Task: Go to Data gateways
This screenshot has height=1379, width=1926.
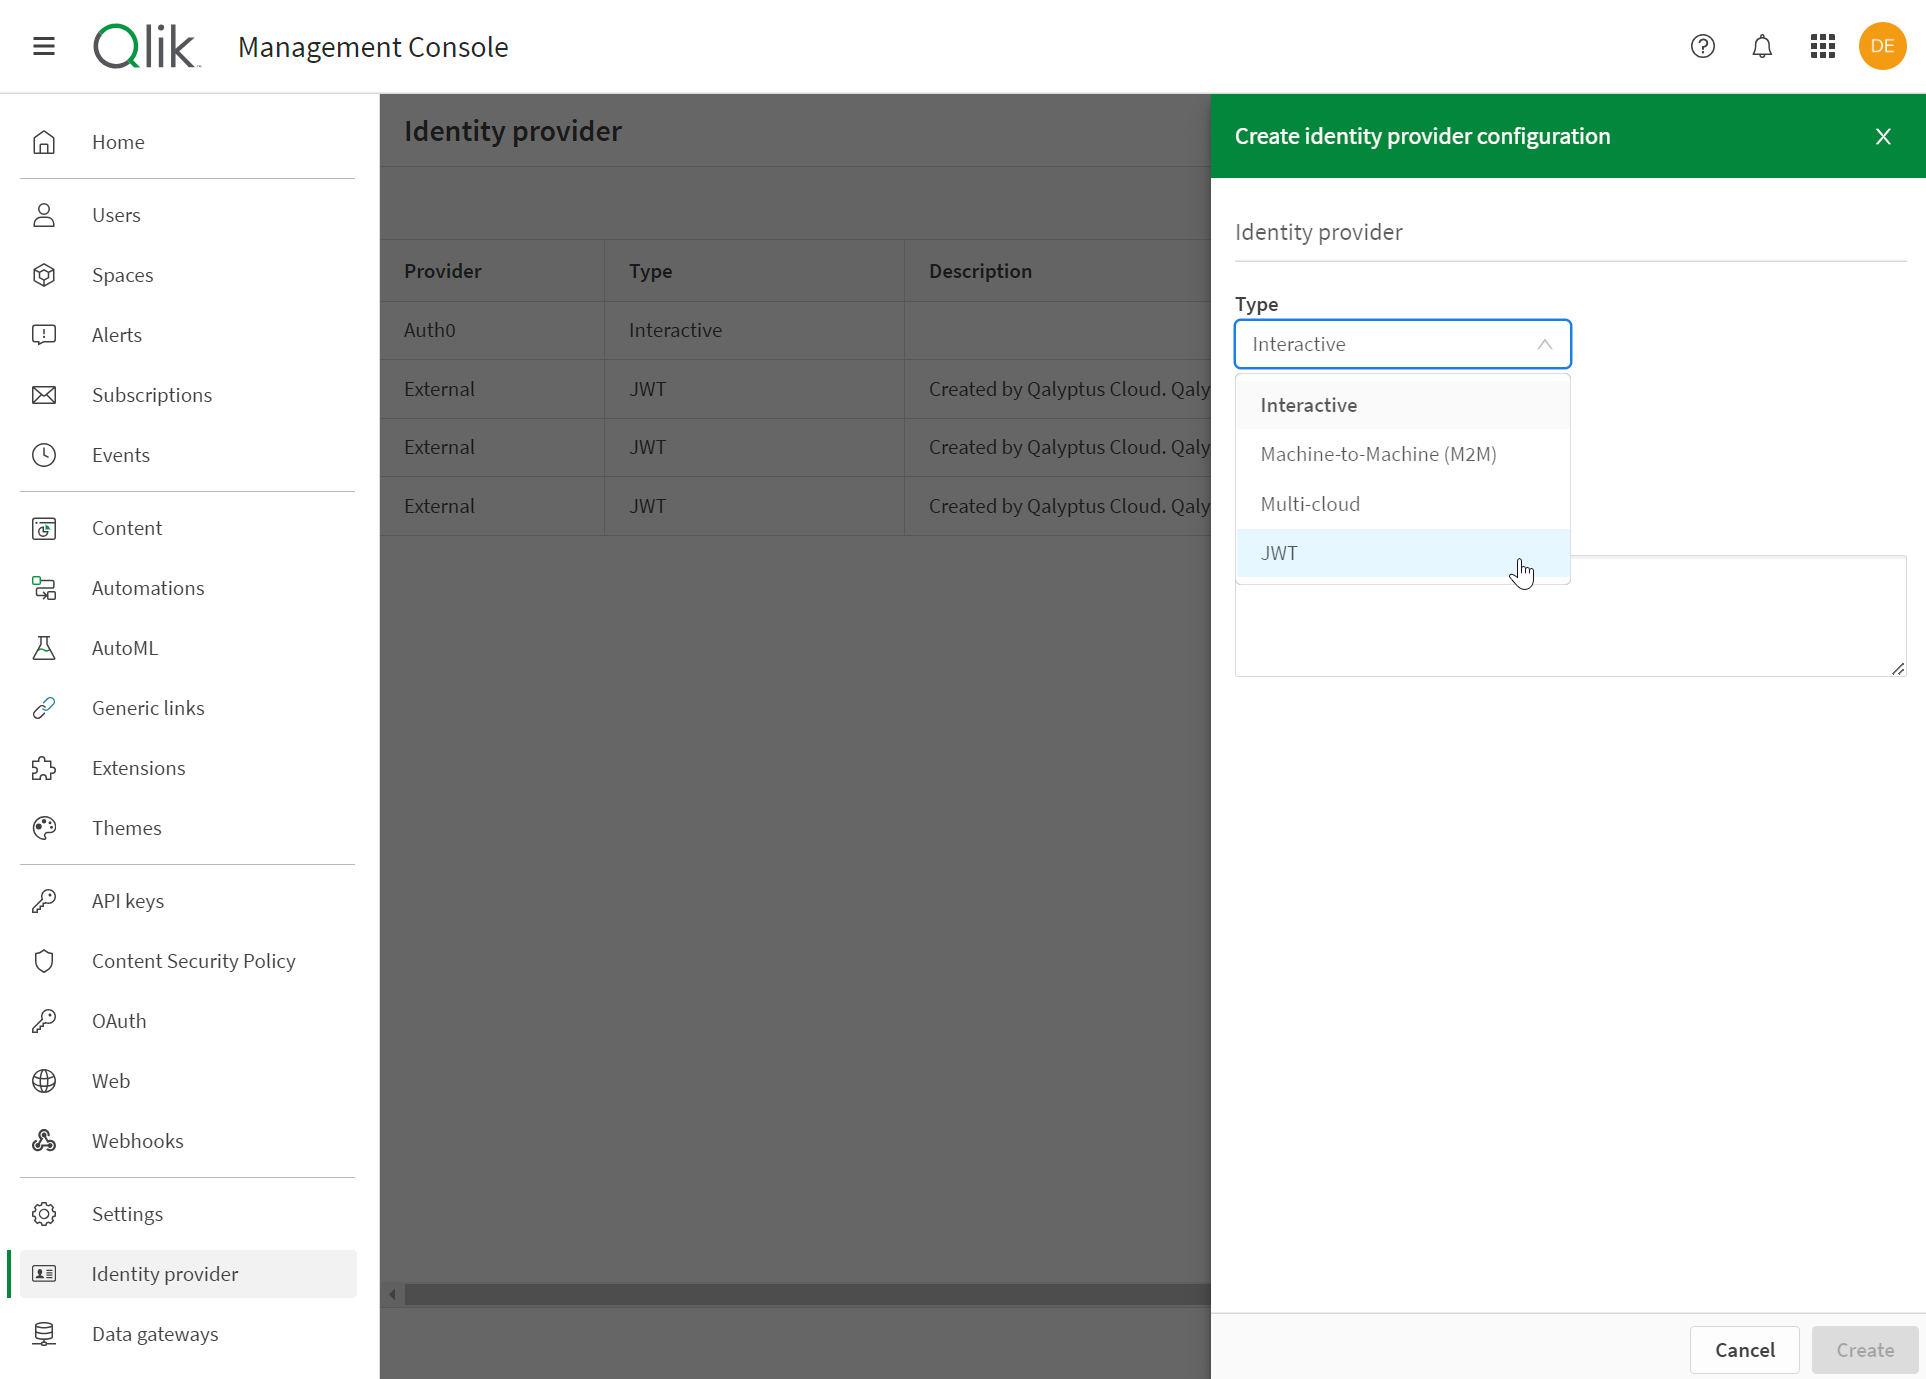Action: [x=155, y=1333]
